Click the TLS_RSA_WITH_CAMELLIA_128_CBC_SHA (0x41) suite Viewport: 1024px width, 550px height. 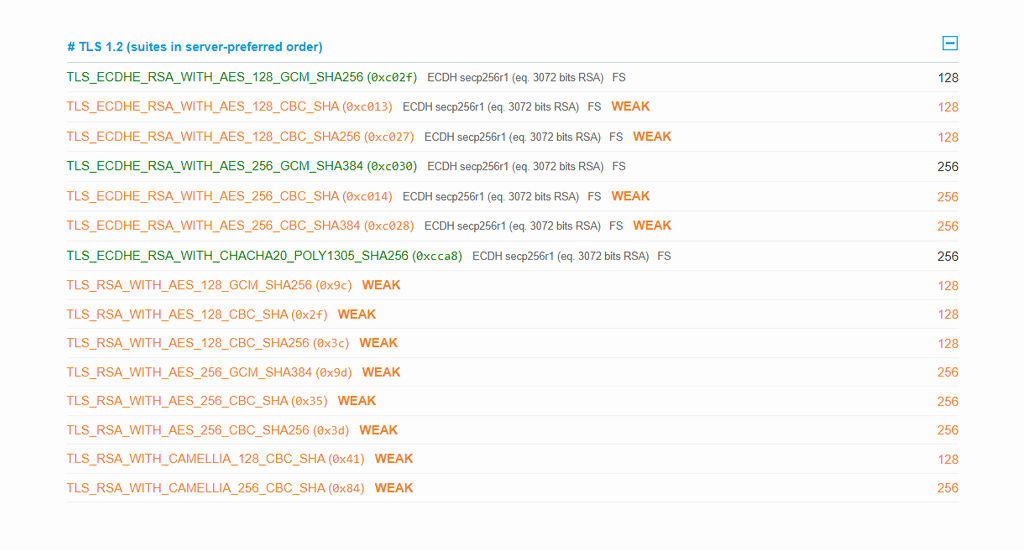(x=215, y=459)
